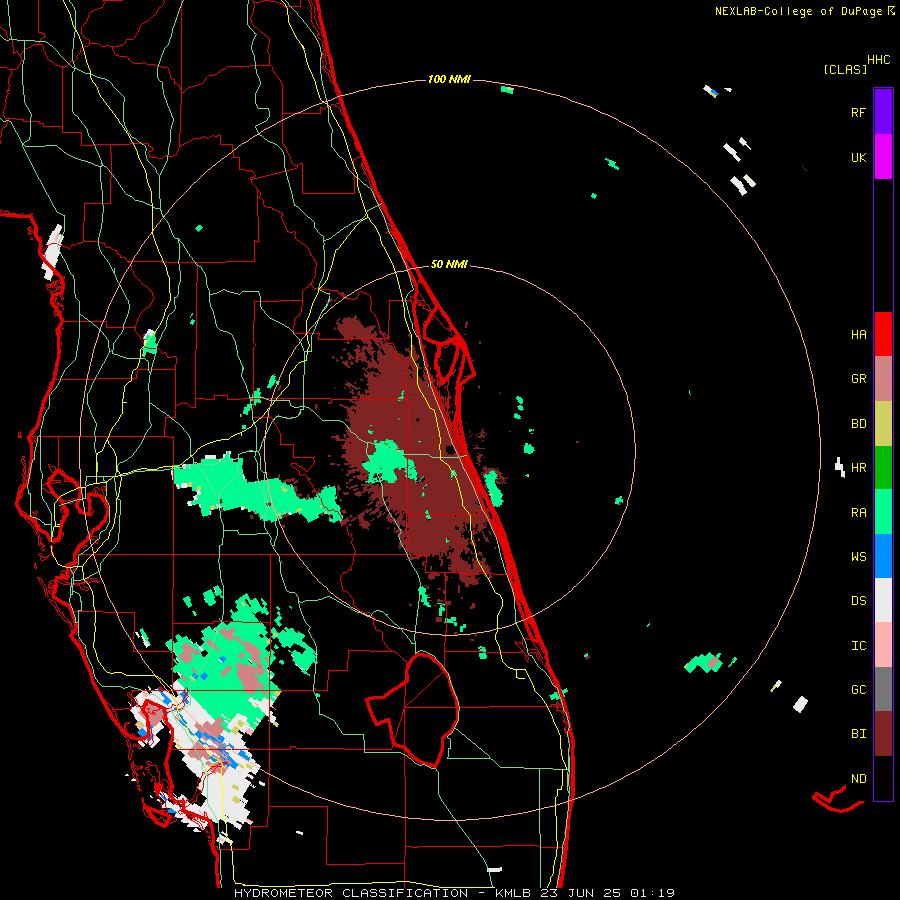
Task: Click the BD legend label
Action: 858,424
